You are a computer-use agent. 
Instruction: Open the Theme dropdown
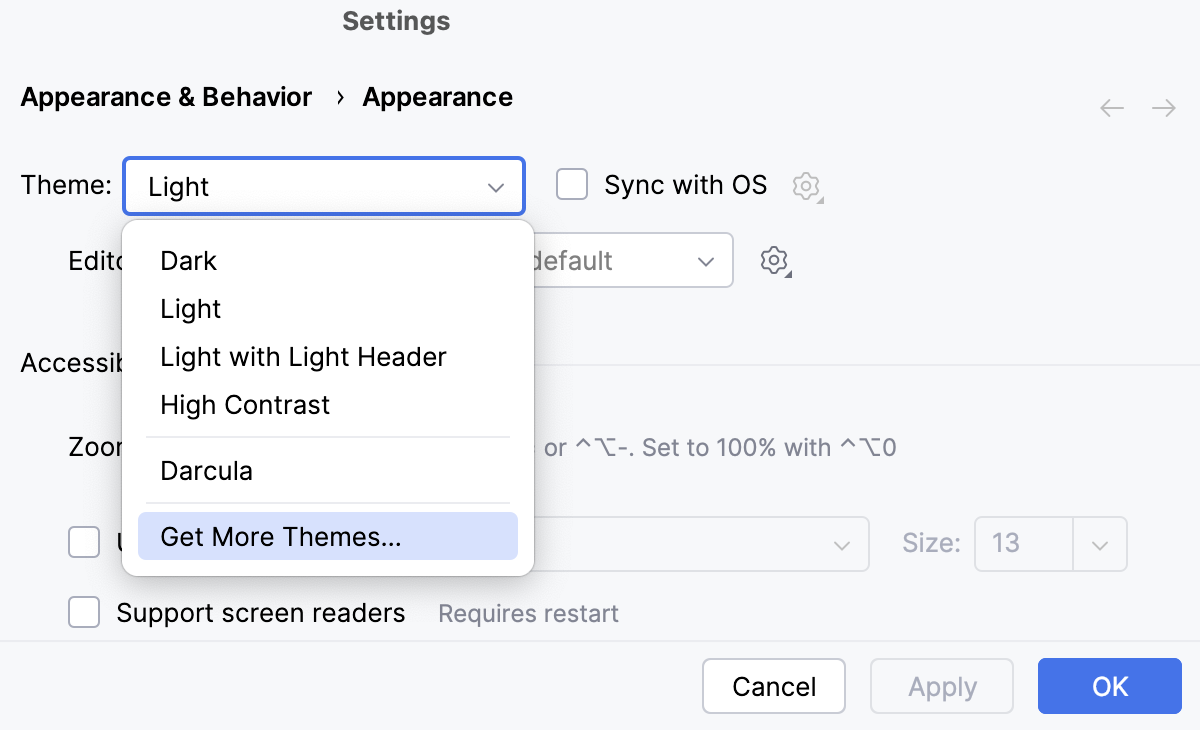click(x=324, y=186)
